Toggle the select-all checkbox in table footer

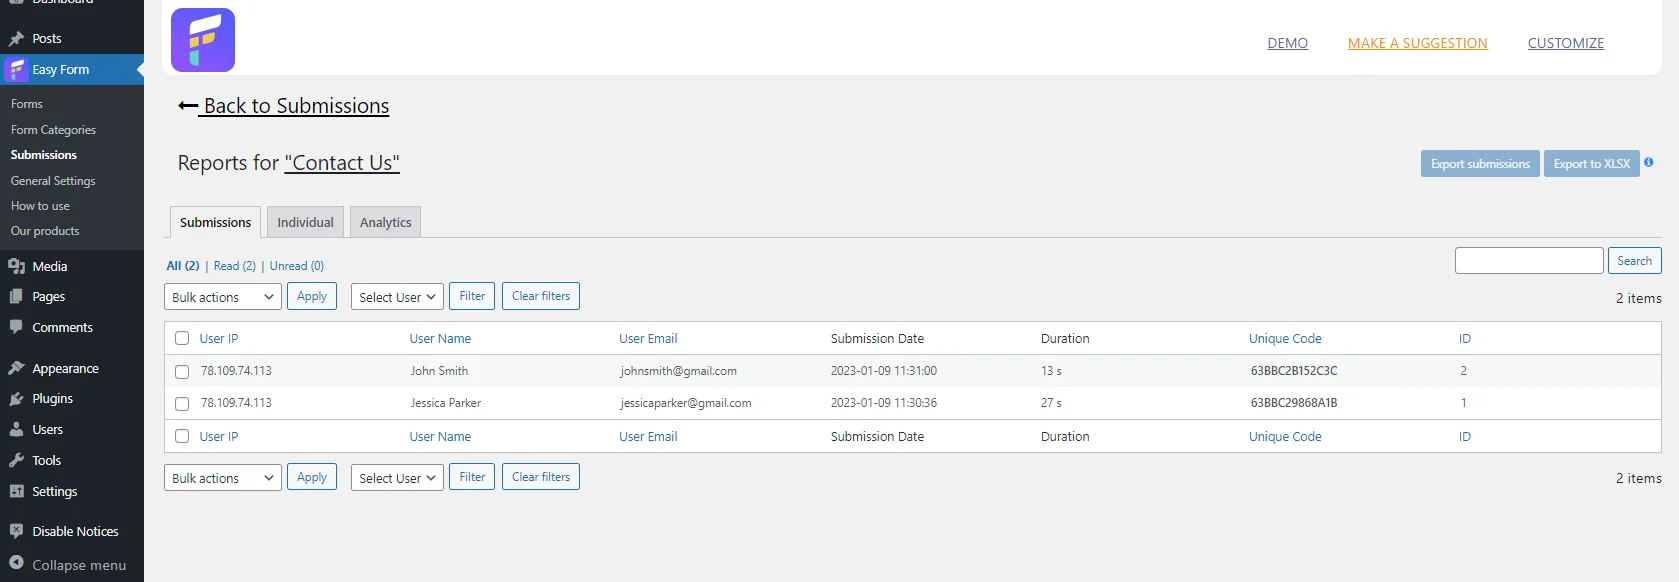pos(182,436)
